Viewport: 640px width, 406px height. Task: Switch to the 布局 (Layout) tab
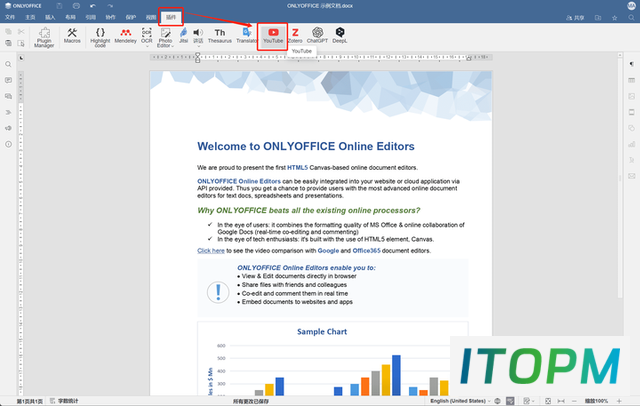(x=70, y=17)
